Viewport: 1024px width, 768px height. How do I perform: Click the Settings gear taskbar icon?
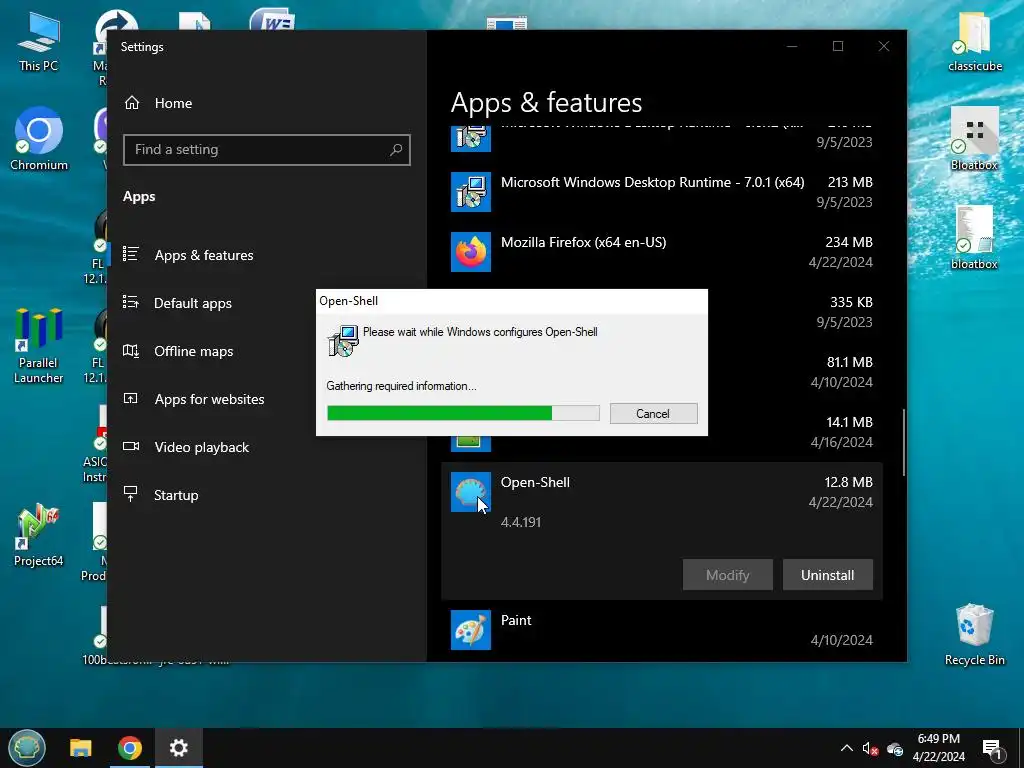coord(178,748)
